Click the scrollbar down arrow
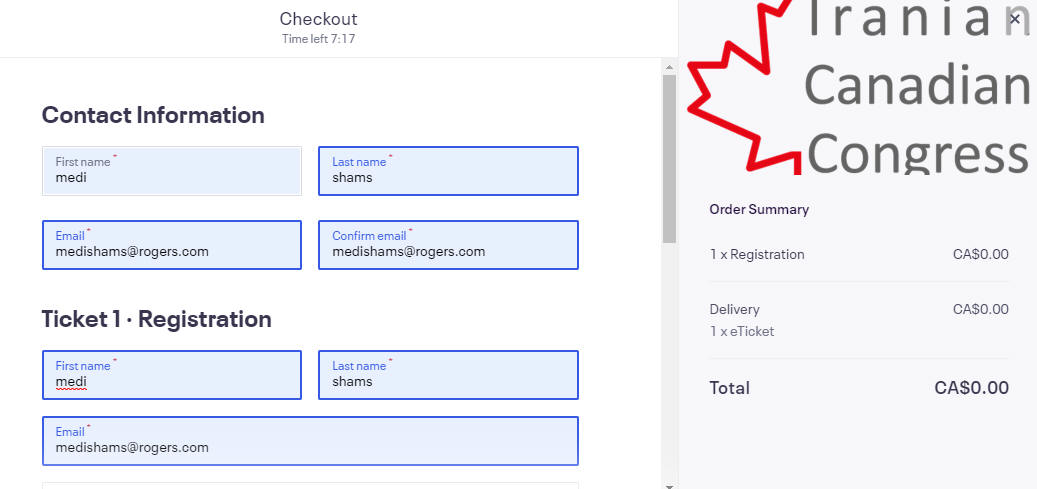The image size is (1037, 489). [x=669, y=486]
